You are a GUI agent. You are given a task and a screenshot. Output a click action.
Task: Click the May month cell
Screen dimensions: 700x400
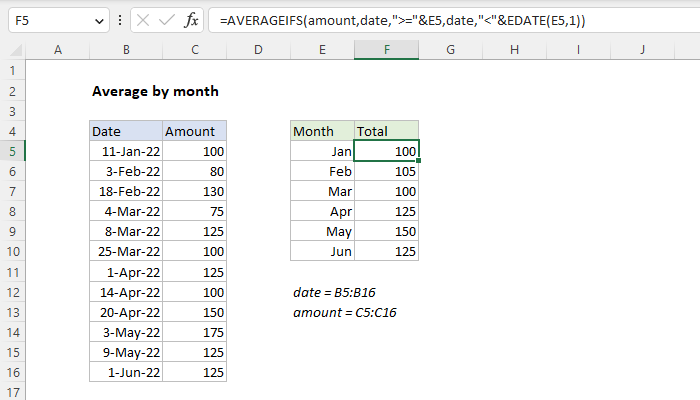[322, 232]
